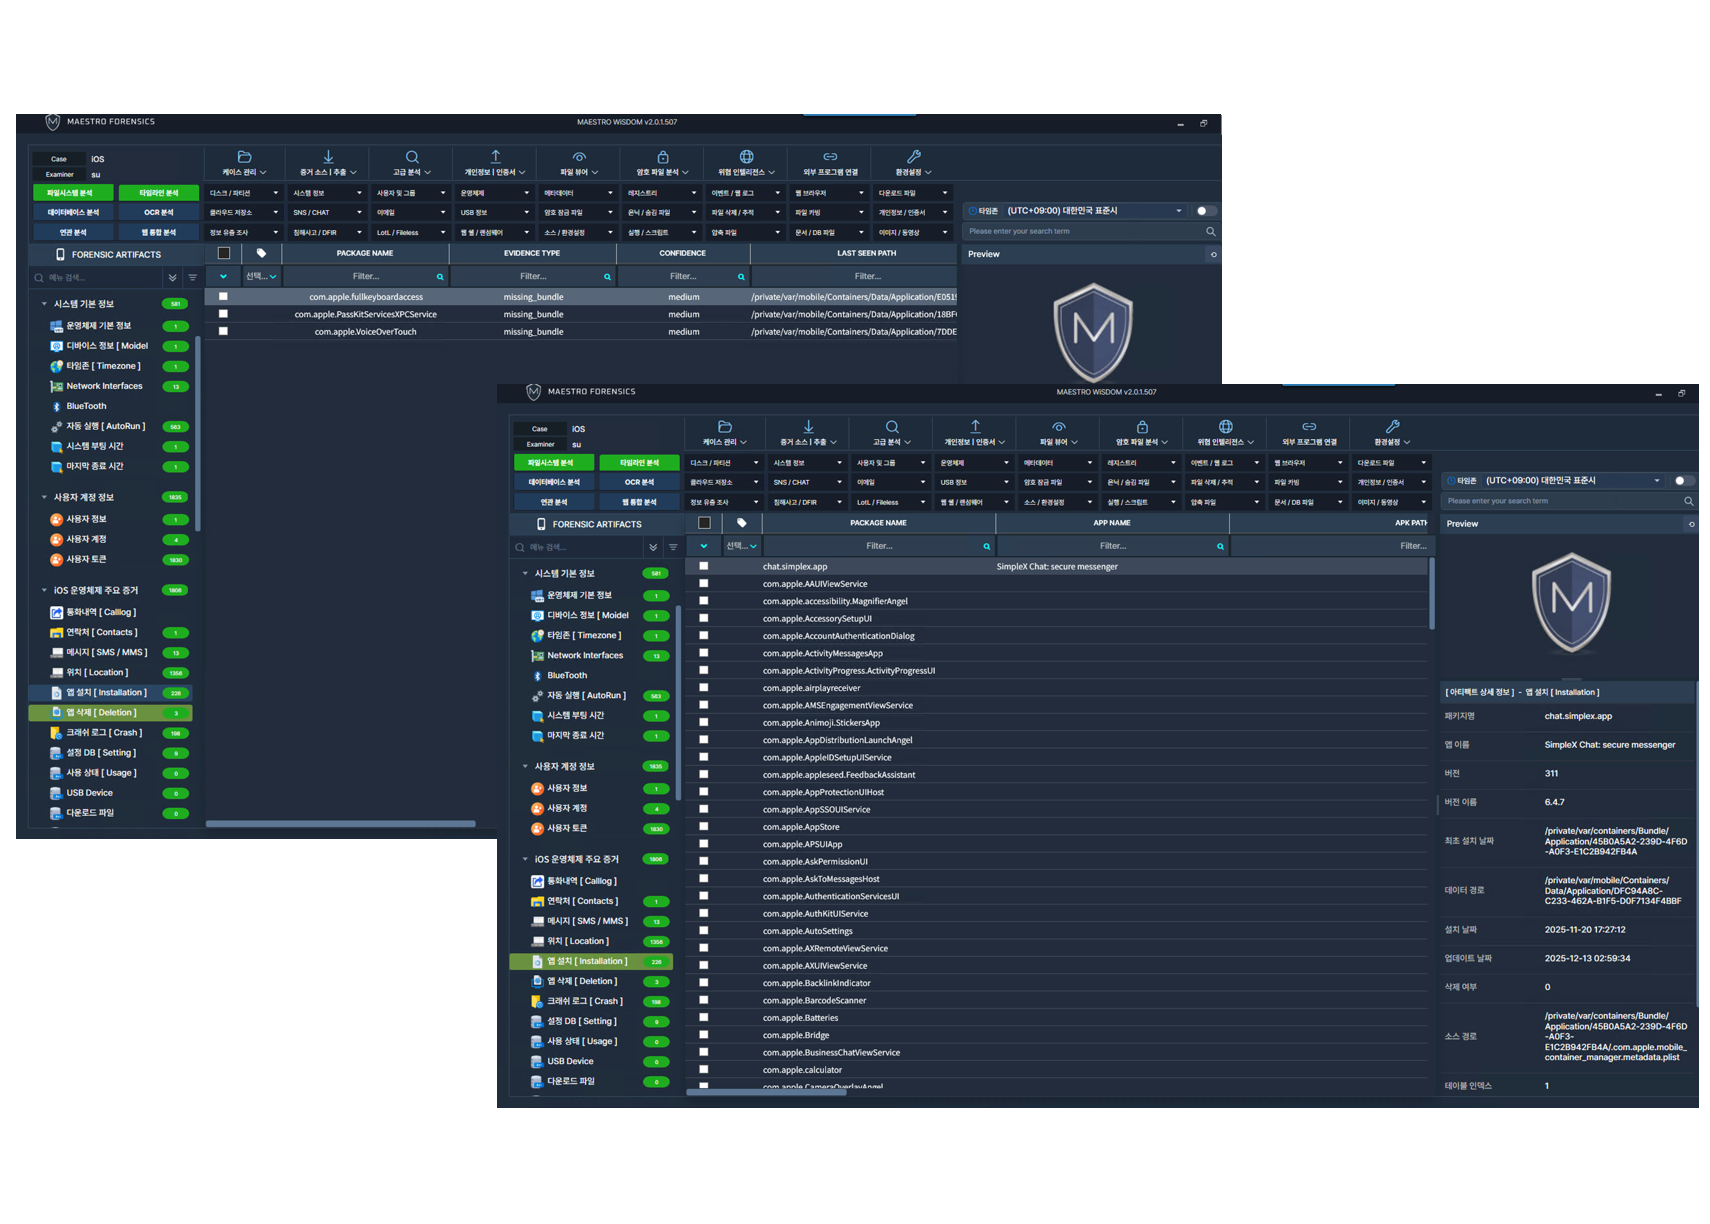Click the vertical scrollbar of front window package list
Screen dimensions: 1710x1224
point(1432,594)
